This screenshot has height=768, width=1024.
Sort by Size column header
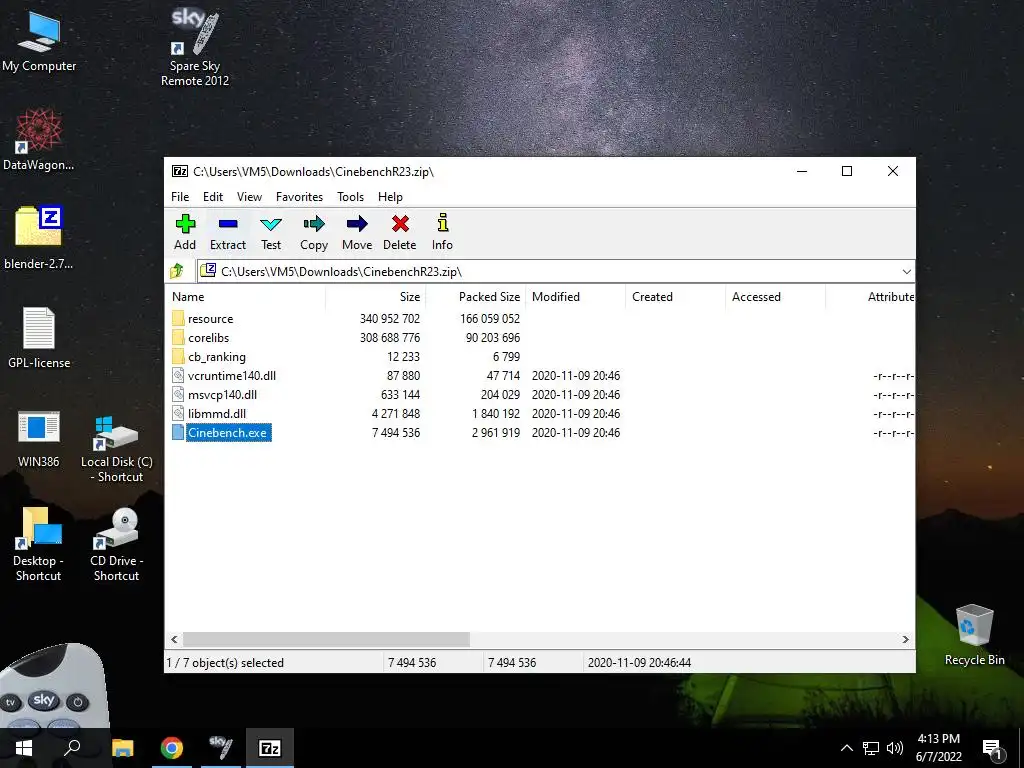(376, 296)
